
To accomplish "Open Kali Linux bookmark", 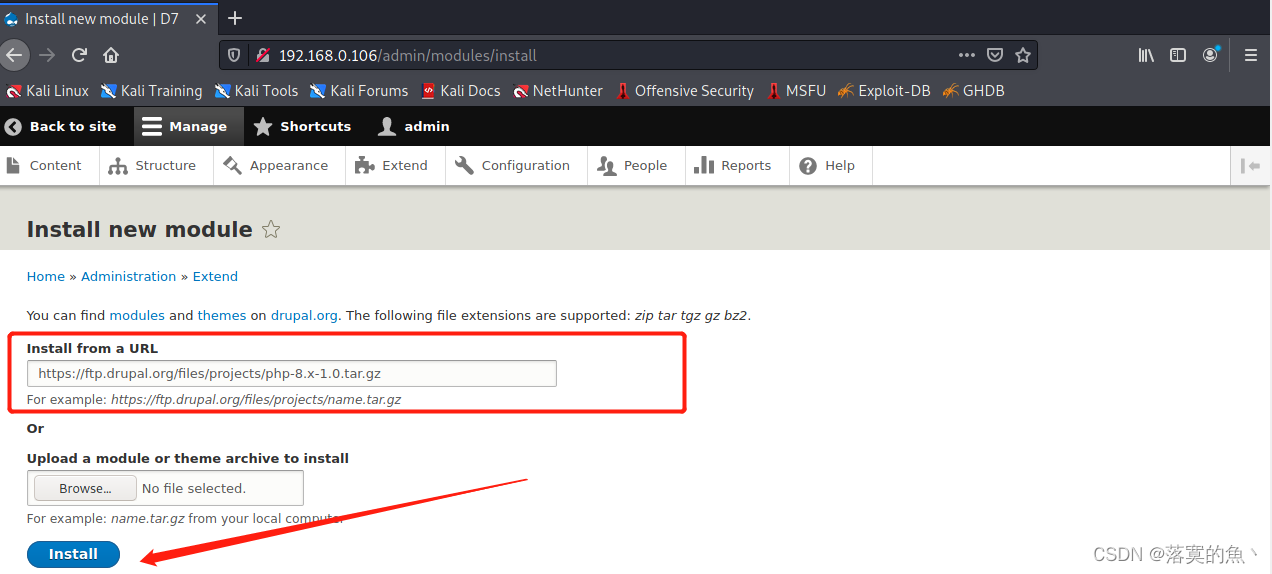I will coord(47,90).
